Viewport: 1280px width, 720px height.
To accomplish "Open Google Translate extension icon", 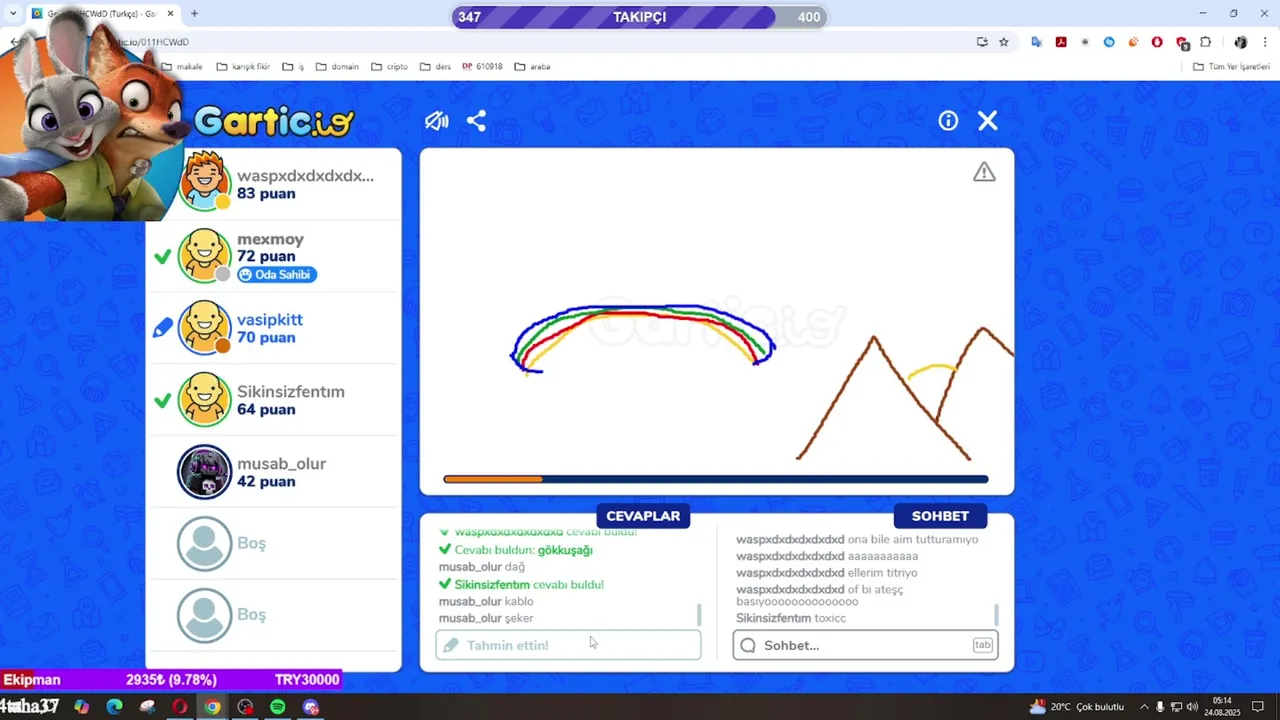I will click(1037, 42).
